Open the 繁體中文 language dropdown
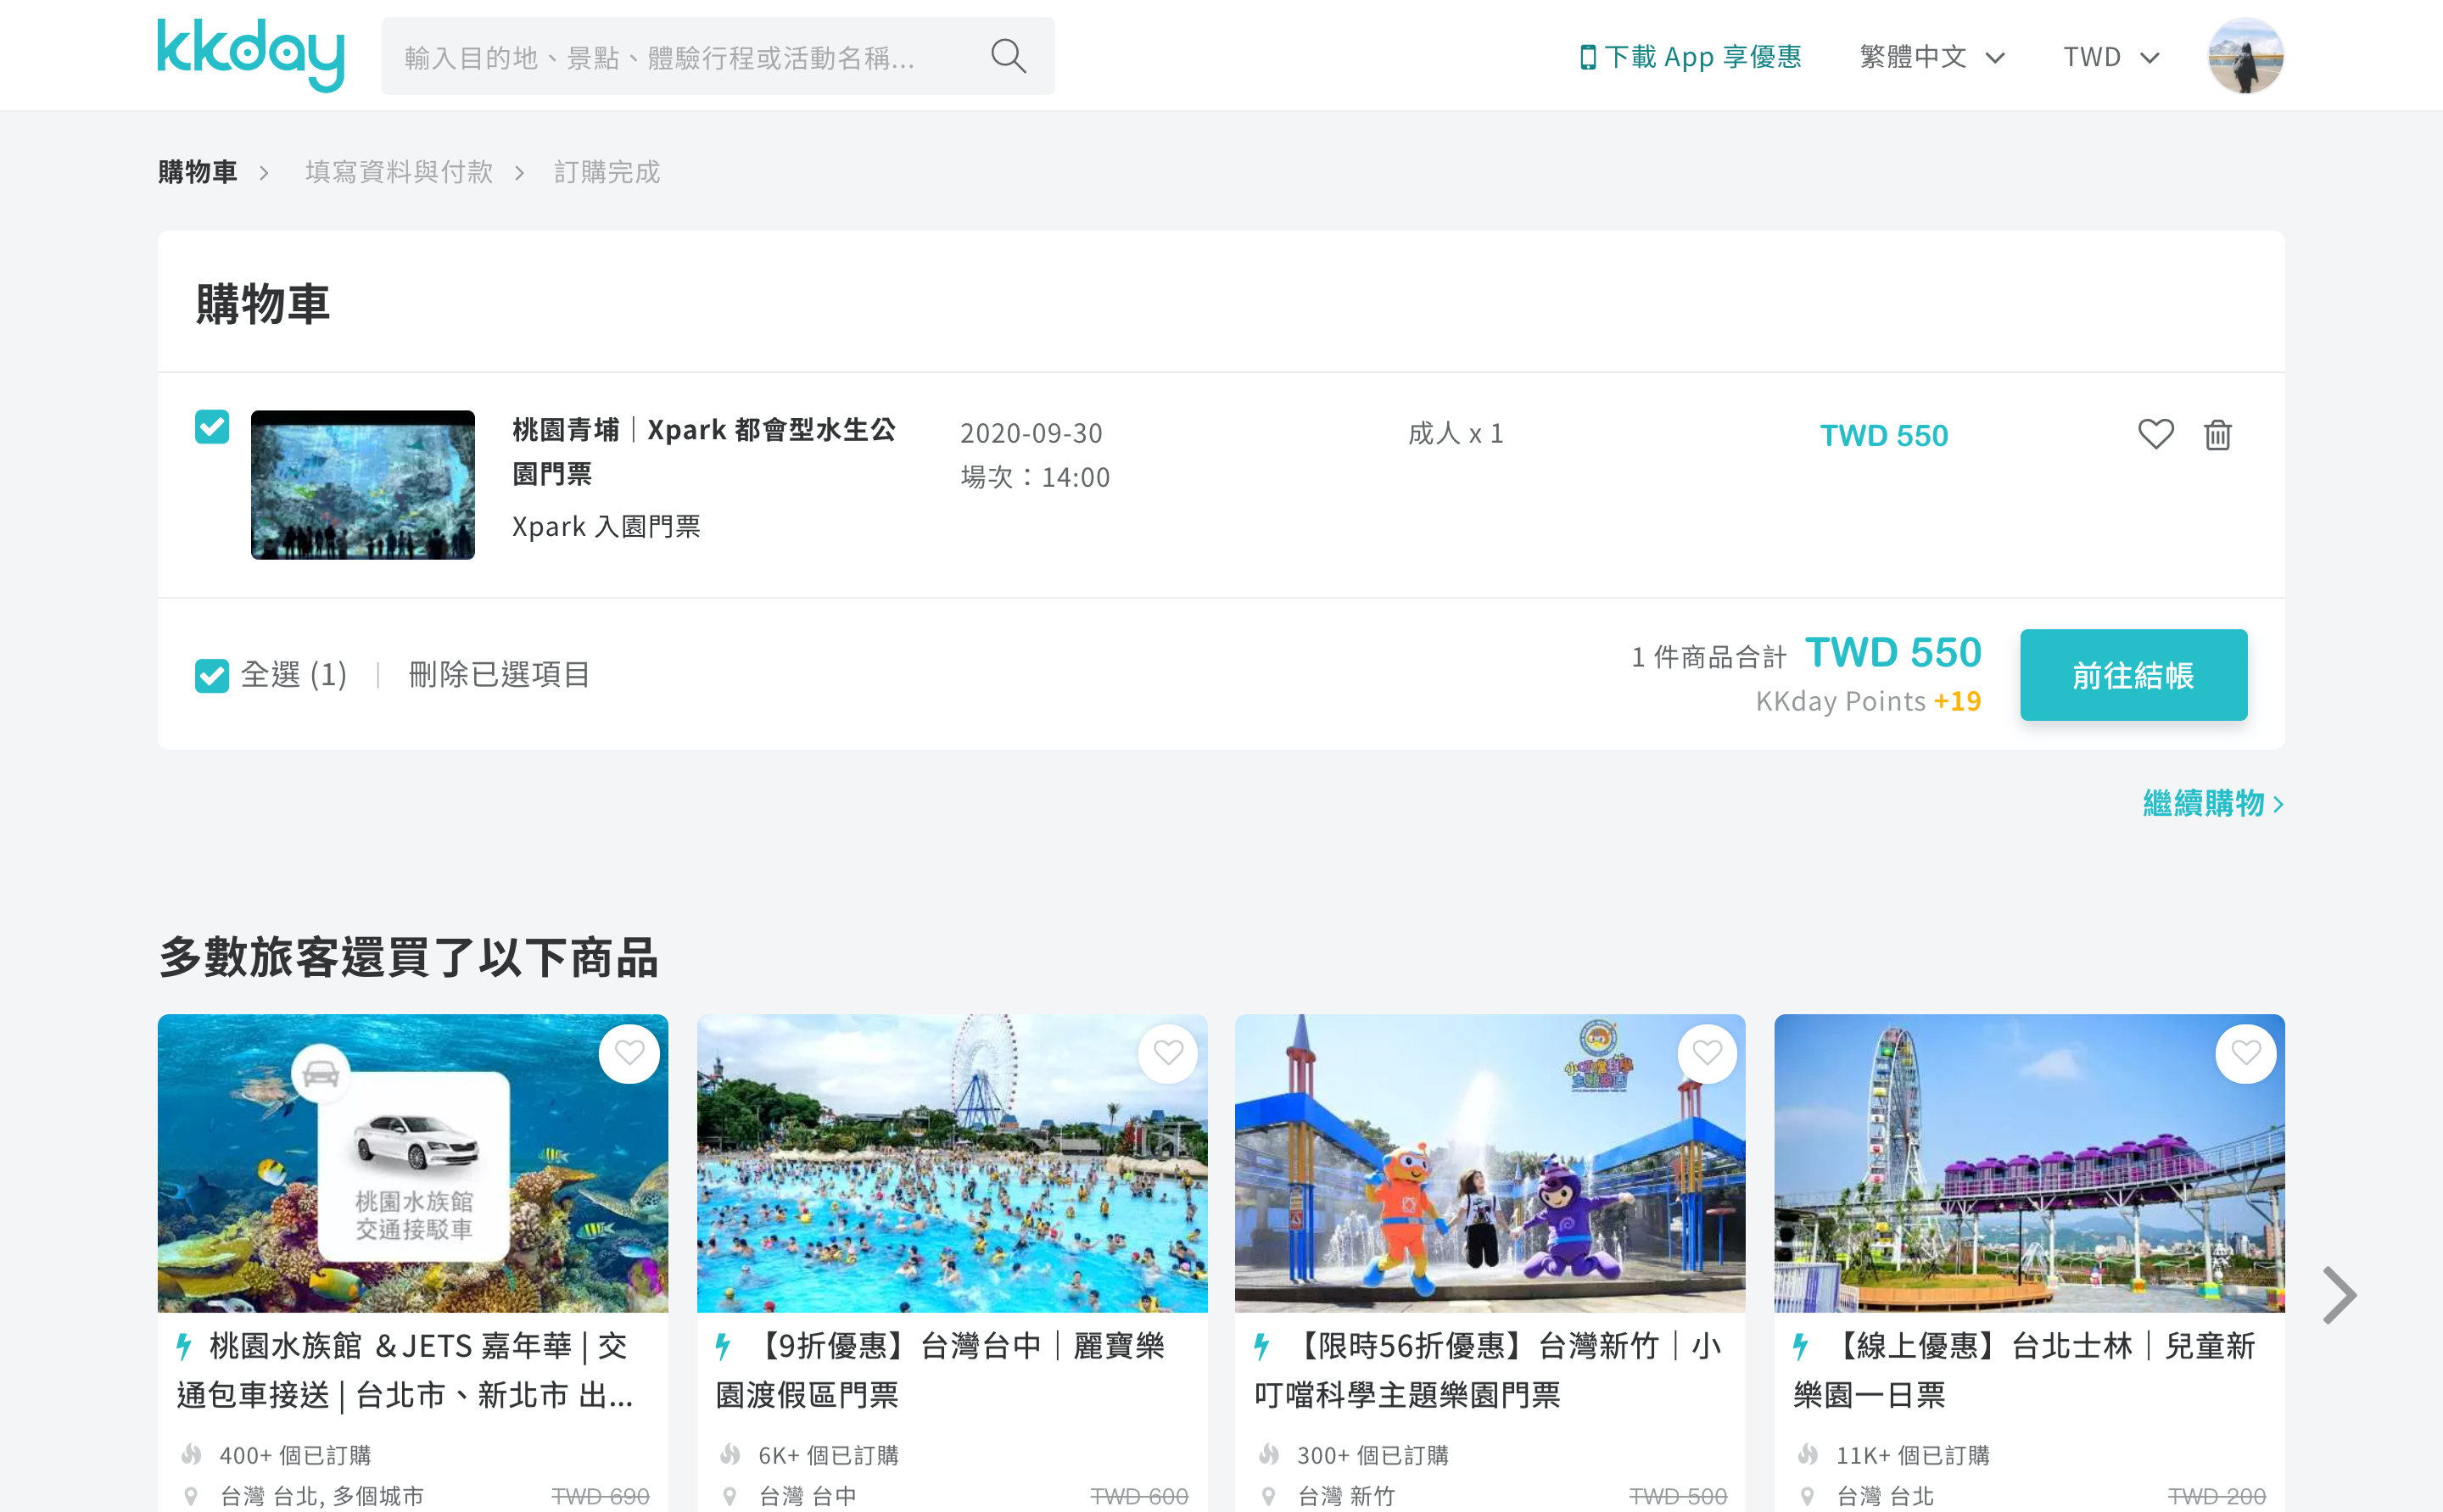The image size is (2443, 1512). coord(1932,56)
